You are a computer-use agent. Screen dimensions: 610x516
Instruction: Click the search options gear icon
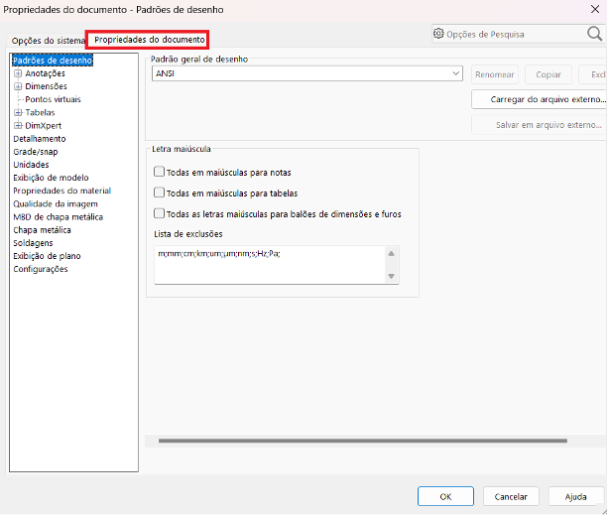(x=438, y=34)
